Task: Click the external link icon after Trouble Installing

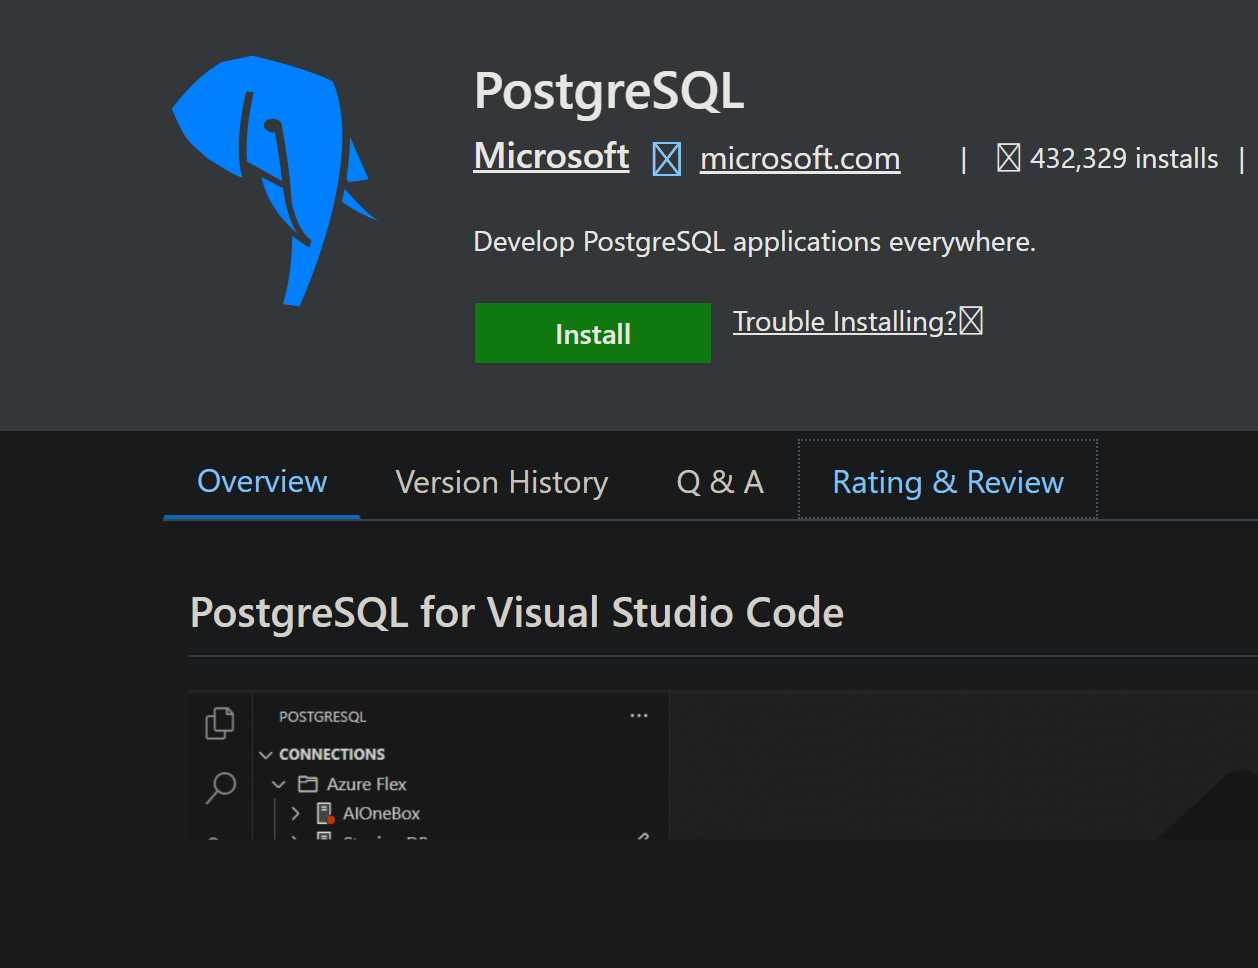Action: (971, 321)
